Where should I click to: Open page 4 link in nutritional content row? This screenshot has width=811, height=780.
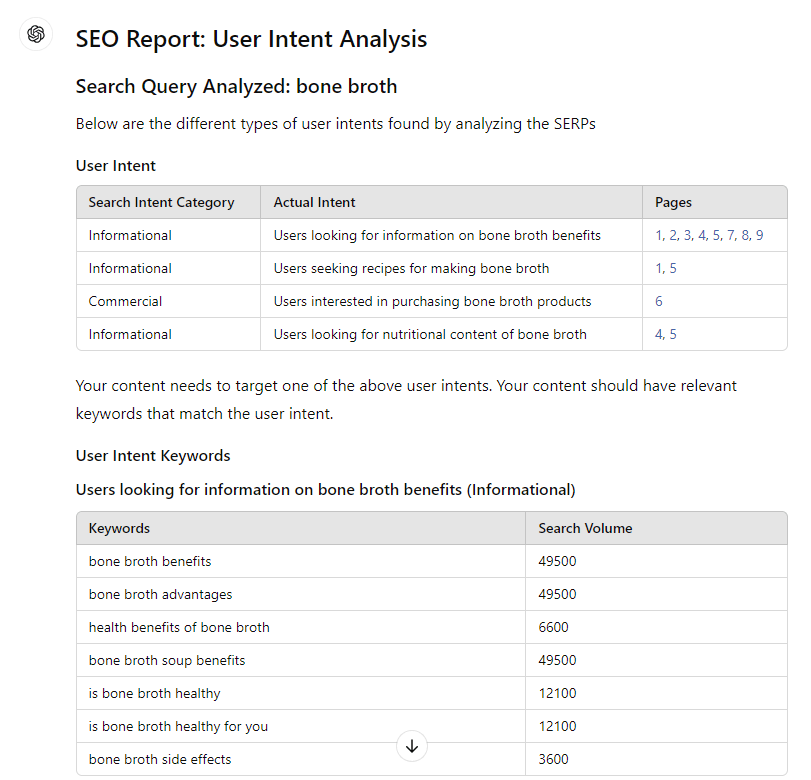click(x=659, y=335)
